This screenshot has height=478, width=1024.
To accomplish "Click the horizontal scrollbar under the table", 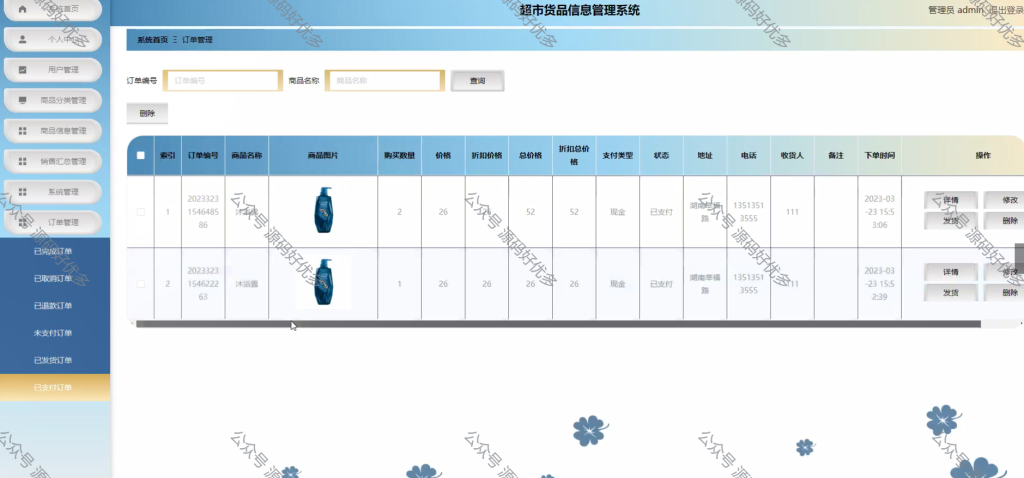I will (x=558, y=324).
